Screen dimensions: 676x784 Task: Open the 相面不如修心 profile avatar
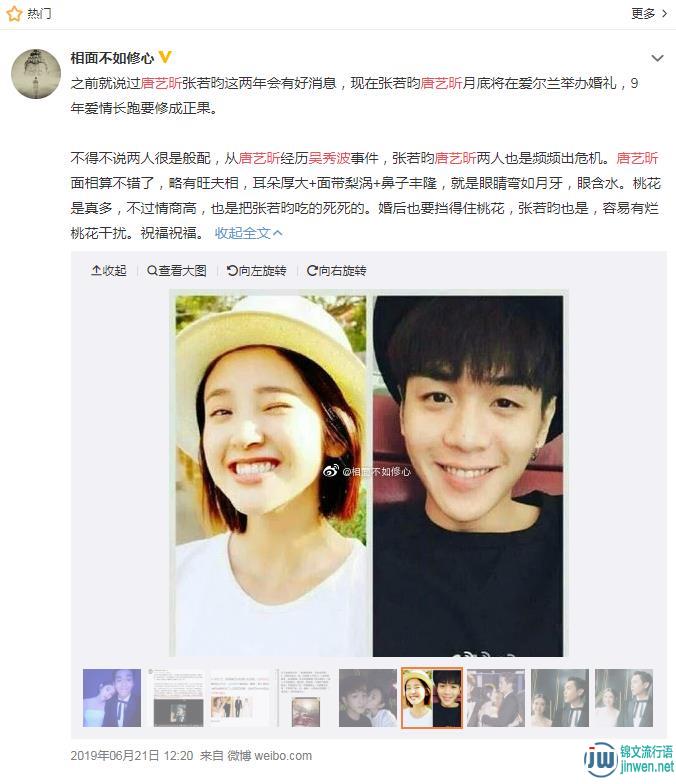36,74
